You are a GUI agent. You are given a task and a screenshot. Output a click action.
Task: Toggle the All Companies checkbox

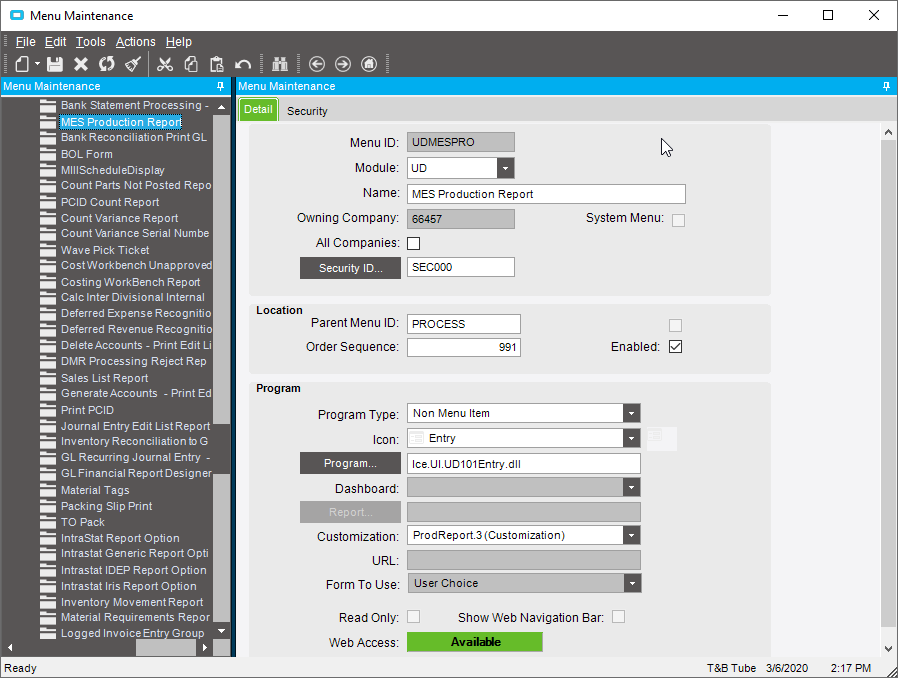coord(413,243)
